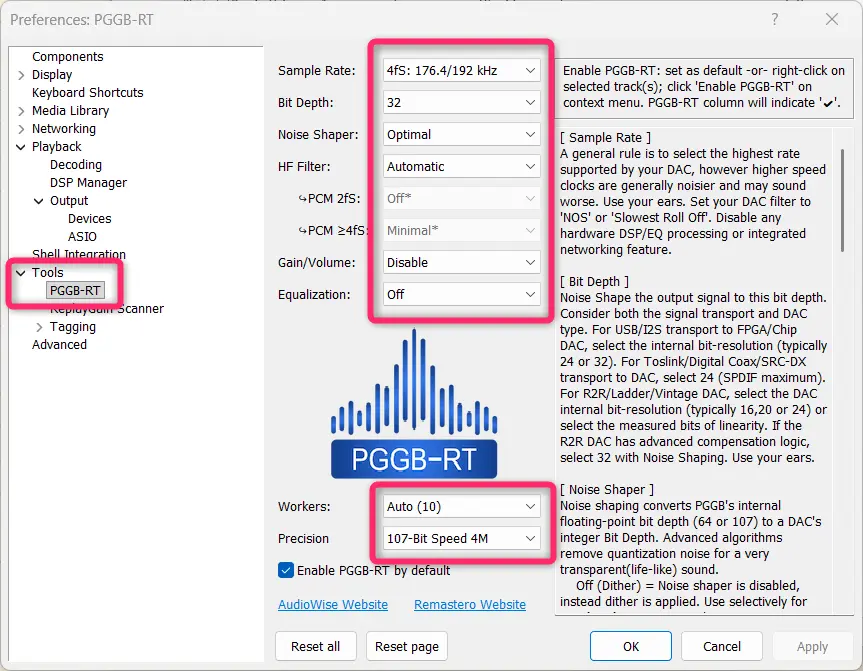Open the Bit Depth dropdown

[x=461, y=103]
